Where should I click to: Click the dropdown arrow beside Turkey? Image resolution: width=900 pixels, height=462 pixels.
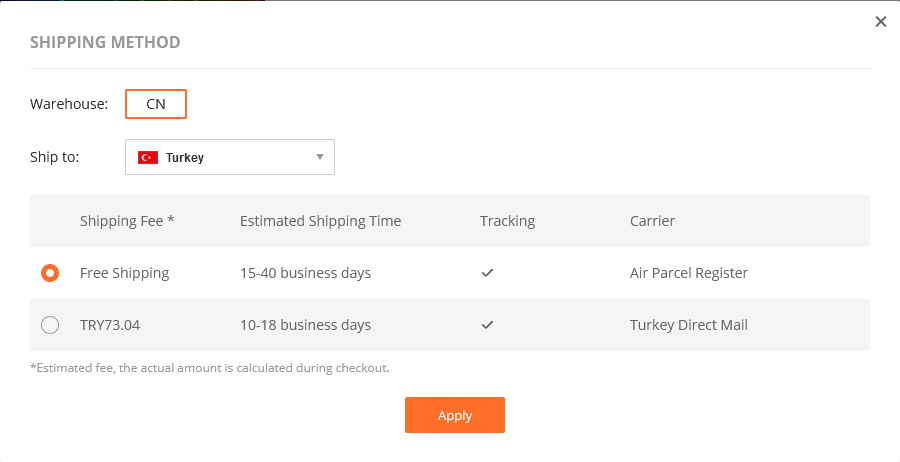320,157
